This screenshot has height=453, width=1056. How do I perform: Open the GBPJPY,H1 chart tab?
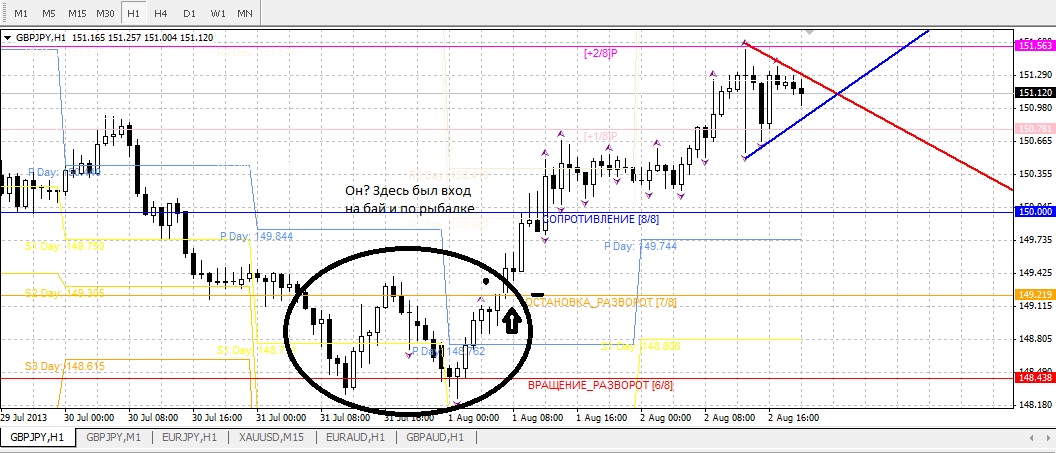pos(38,437)
